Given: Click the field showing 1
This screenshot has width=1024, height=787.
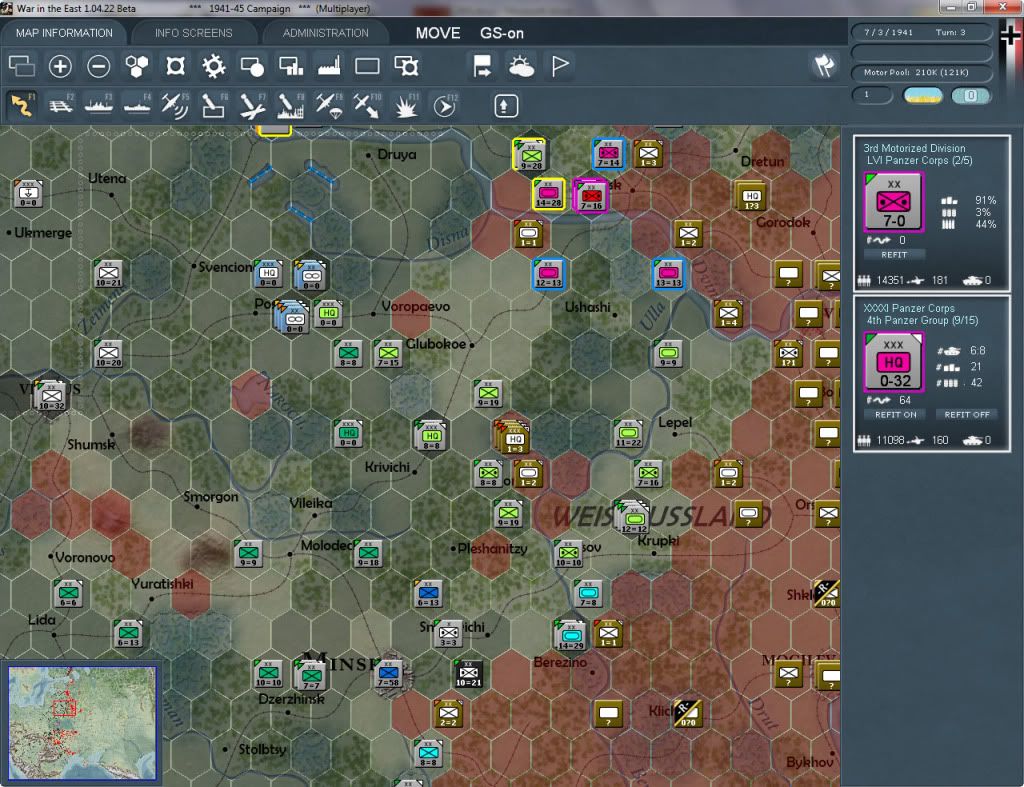Looking at the screenshot, I should point(872,95).
